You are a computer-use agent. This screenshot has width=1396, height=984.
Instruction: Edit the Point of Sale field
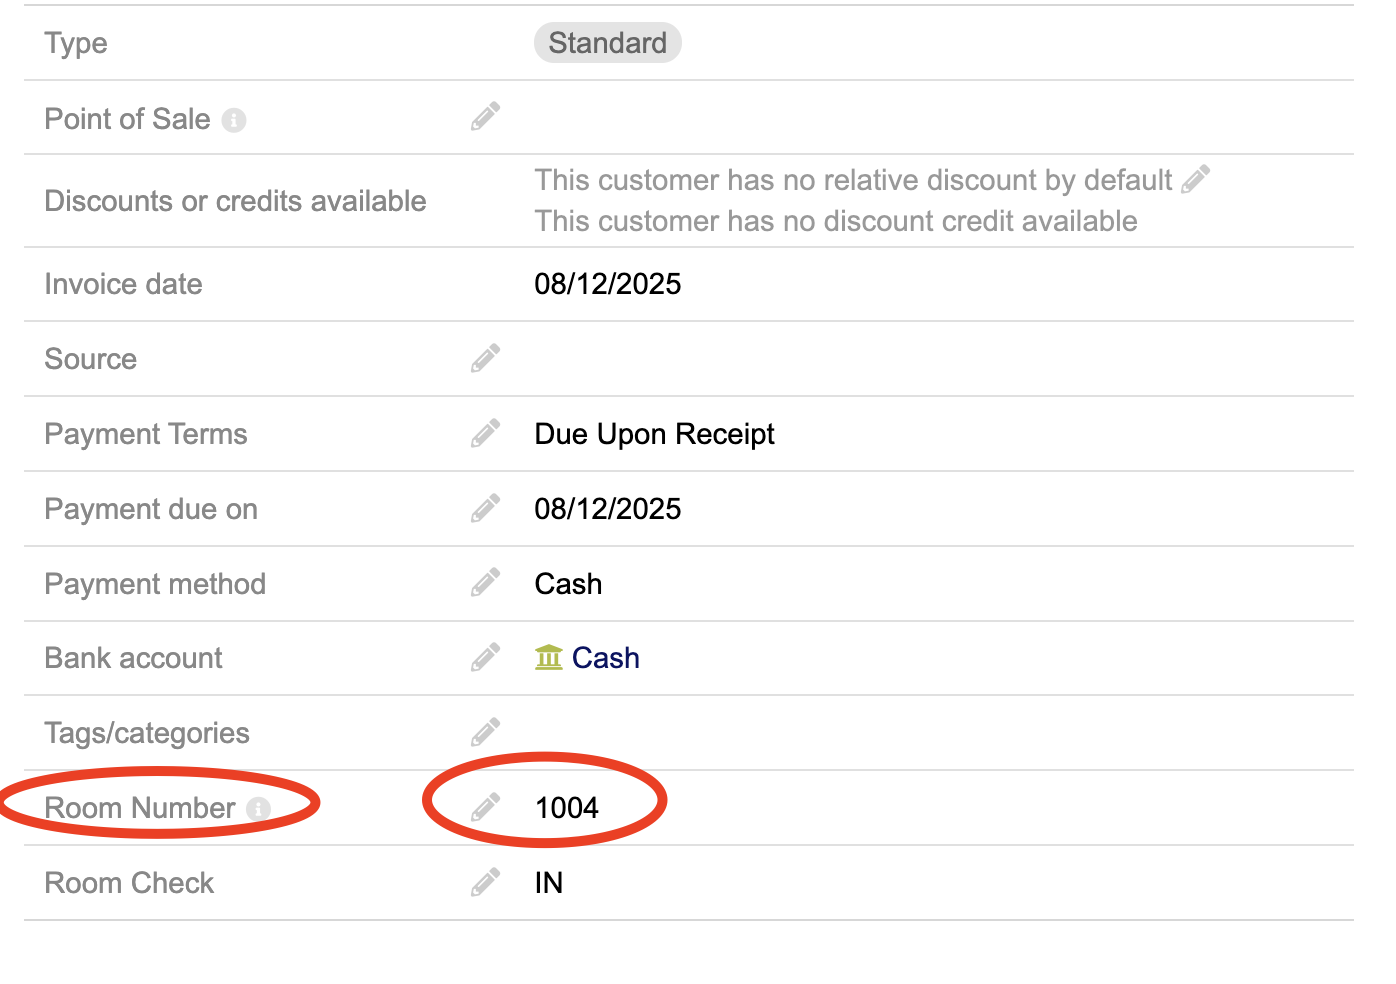486,117
